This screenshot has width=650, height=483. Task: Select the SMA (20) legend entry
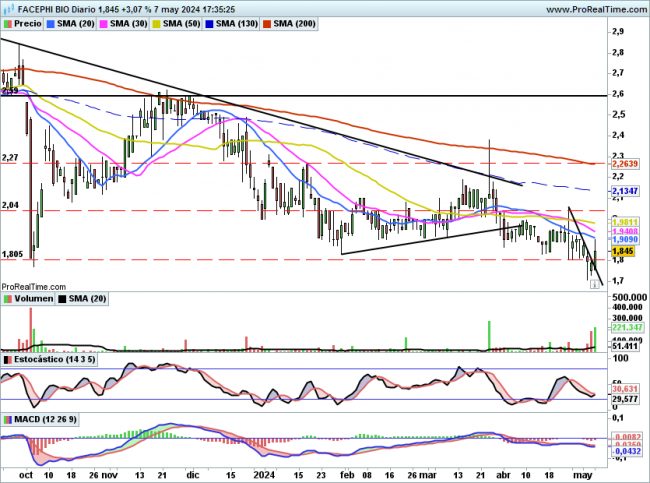76,22
